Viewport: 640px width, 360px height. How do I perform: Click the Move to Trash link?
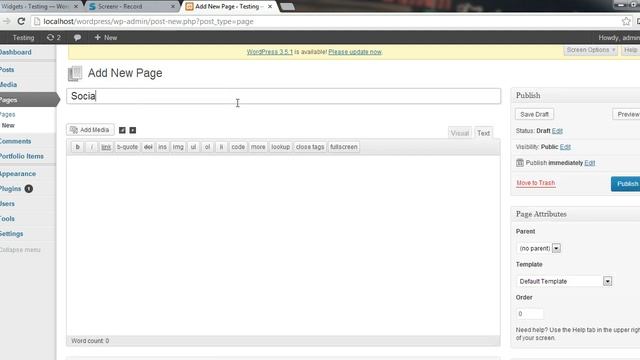536,183
